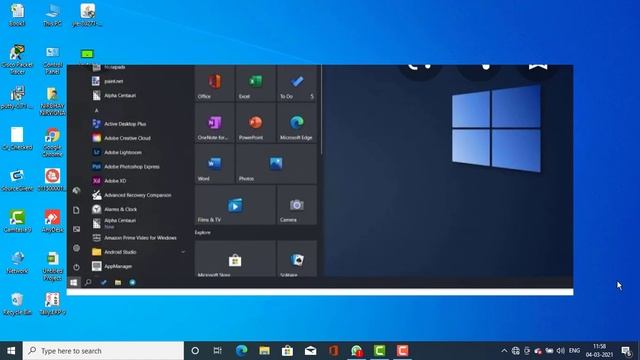
Task: Open the Microsoft Store tile
Action: pos(235,259)
